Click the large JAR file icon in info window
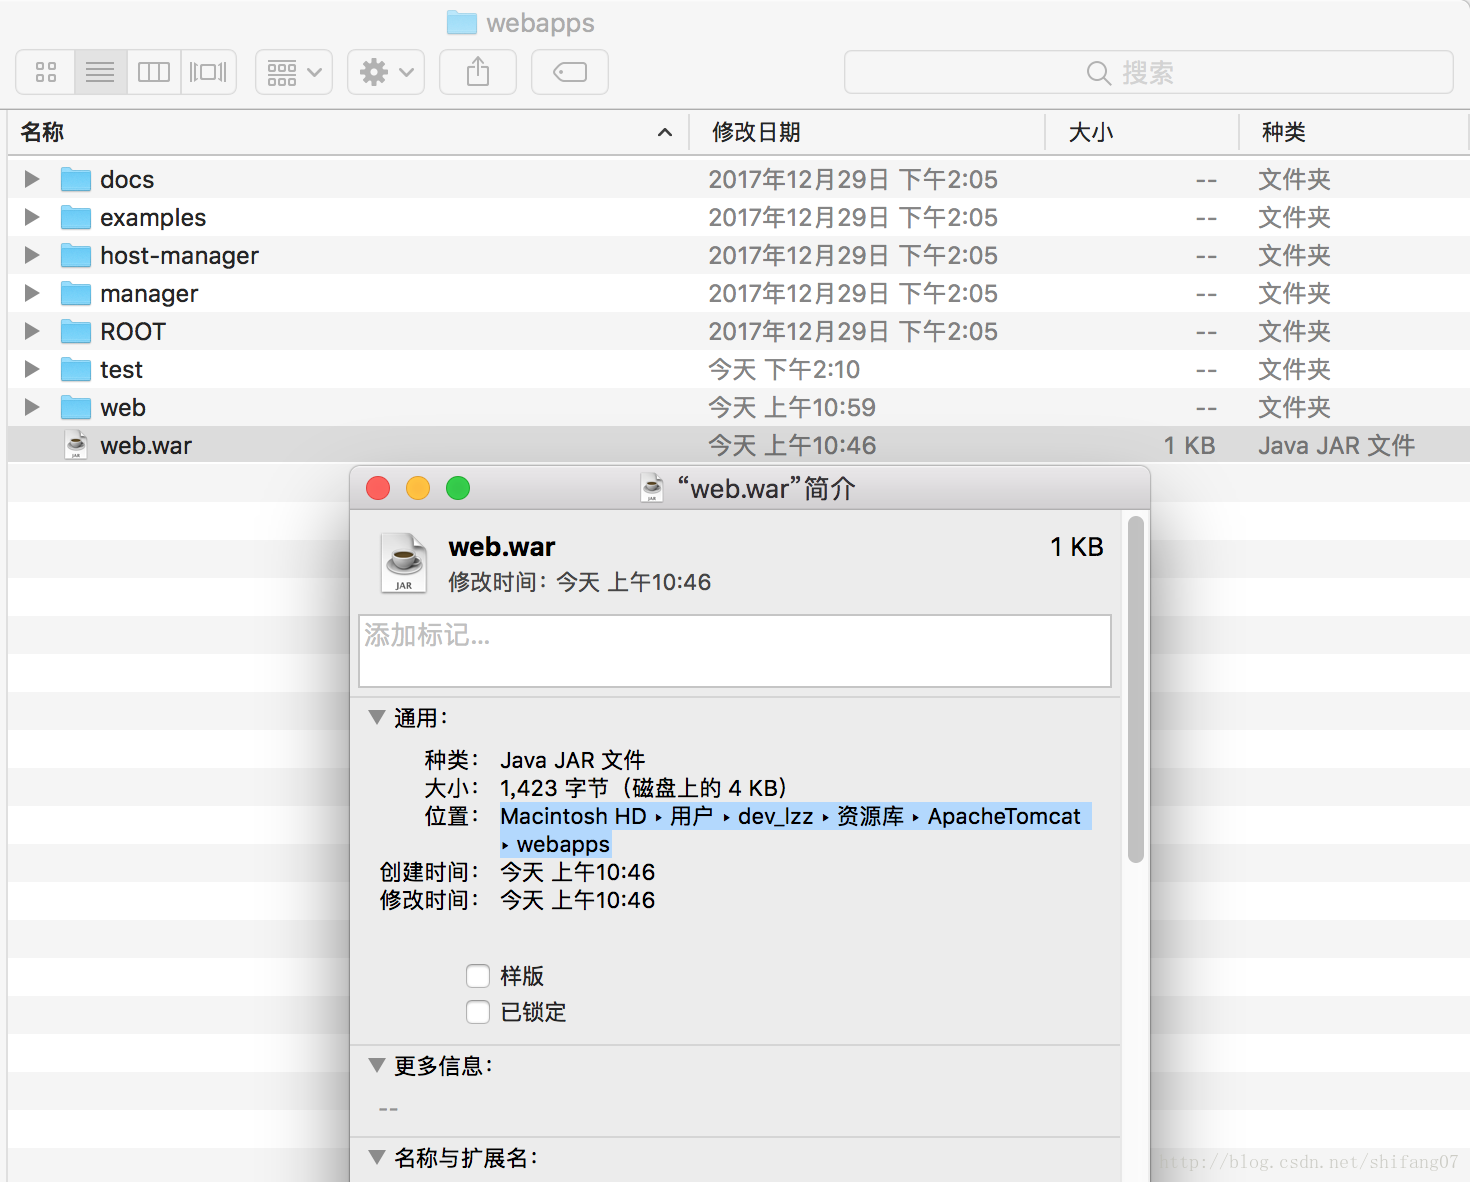Viewport: 1470px width, 1182px height. point(404,563)
